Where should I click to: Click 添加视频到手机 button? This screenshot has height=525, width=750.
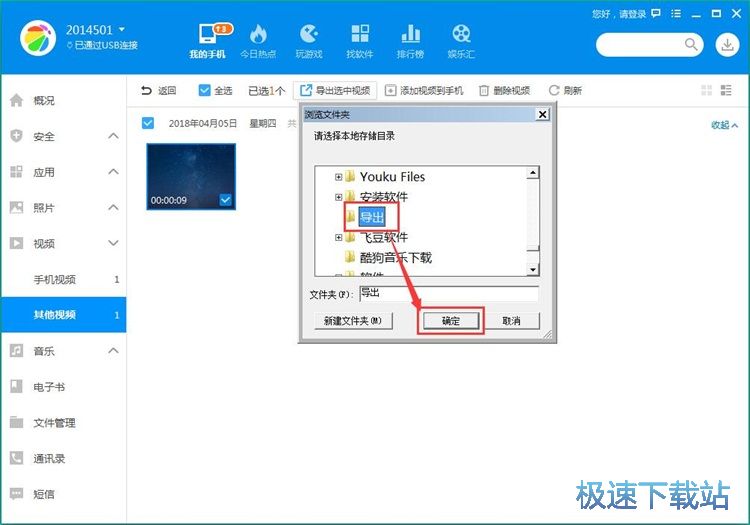(424, 90)
